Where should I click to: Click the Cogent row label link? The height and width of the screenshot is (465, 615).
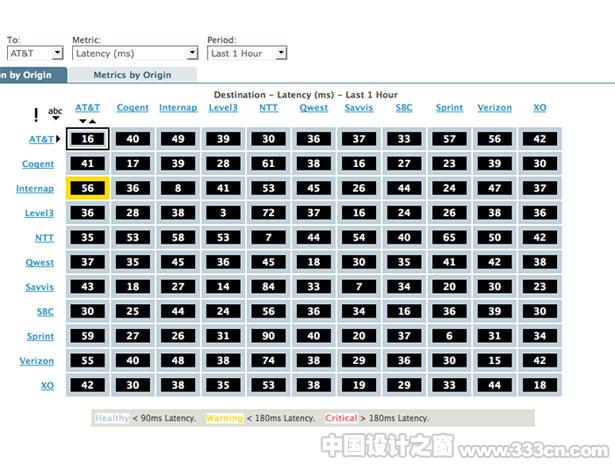pos(38,164)
